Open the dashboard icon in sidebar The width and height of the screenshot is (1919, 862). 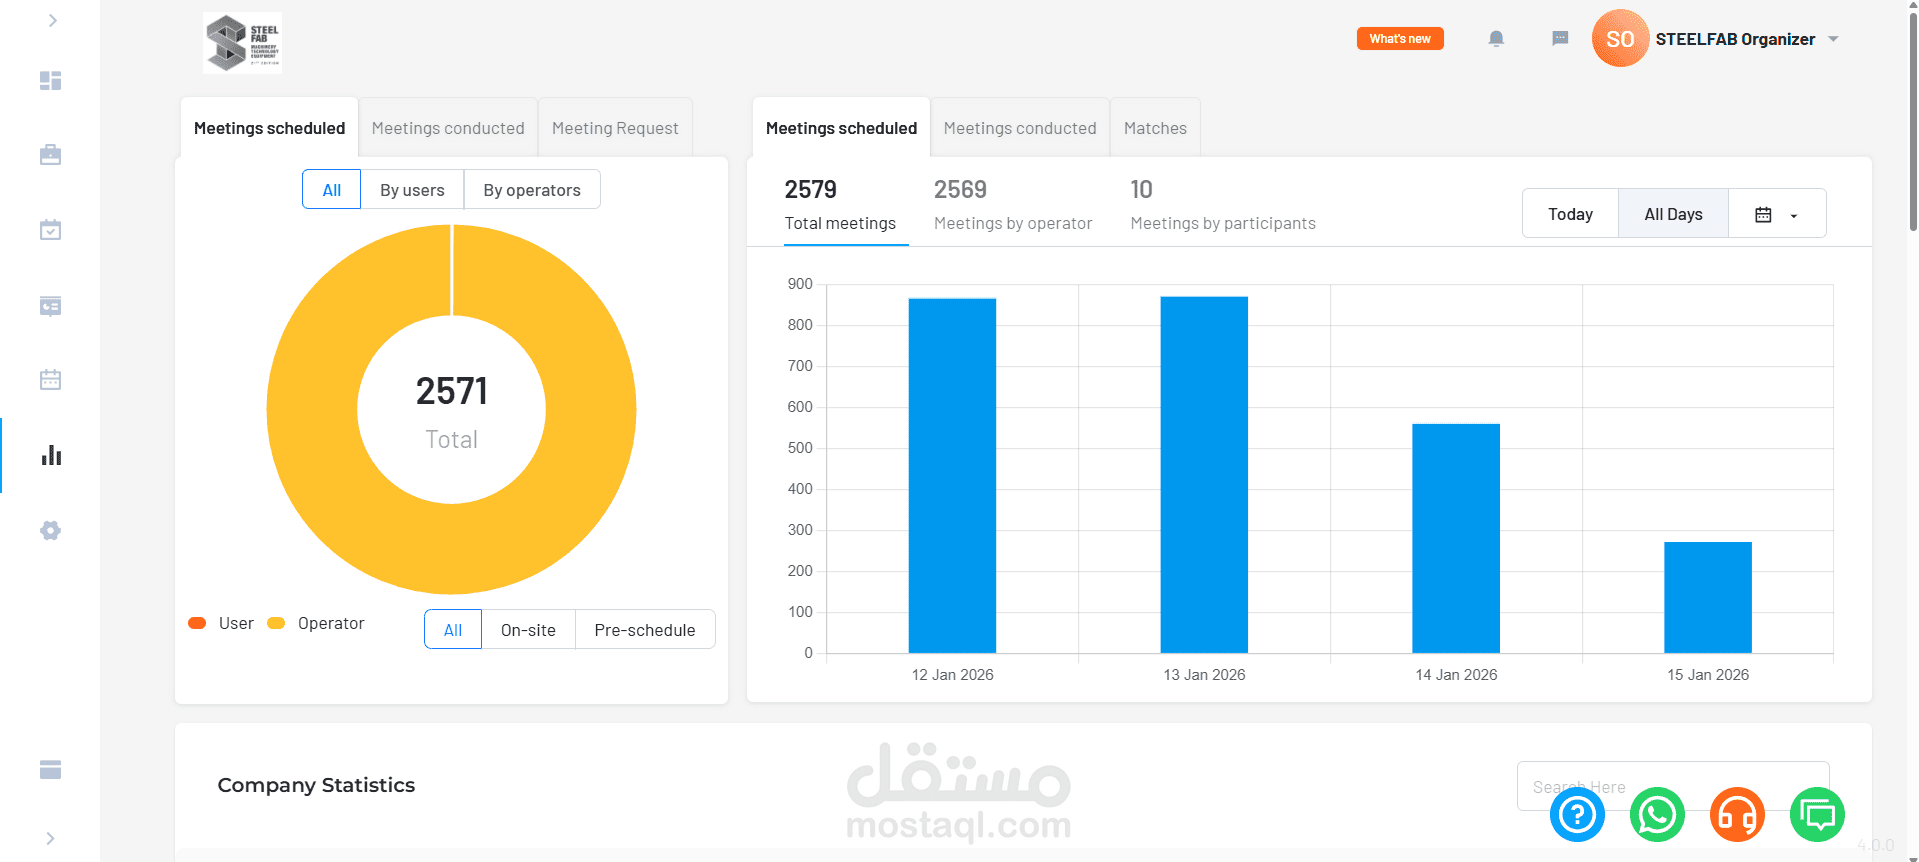pos(50,81)
